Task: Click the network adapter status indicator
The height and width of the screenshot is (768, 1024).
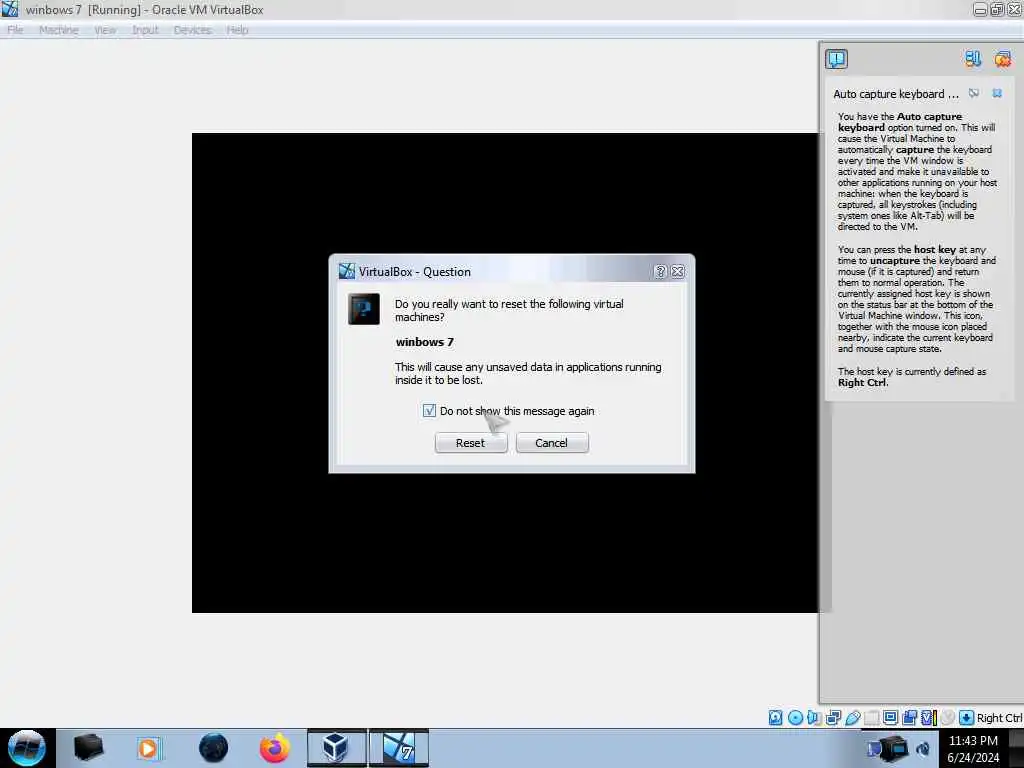Action: (833, 718)
